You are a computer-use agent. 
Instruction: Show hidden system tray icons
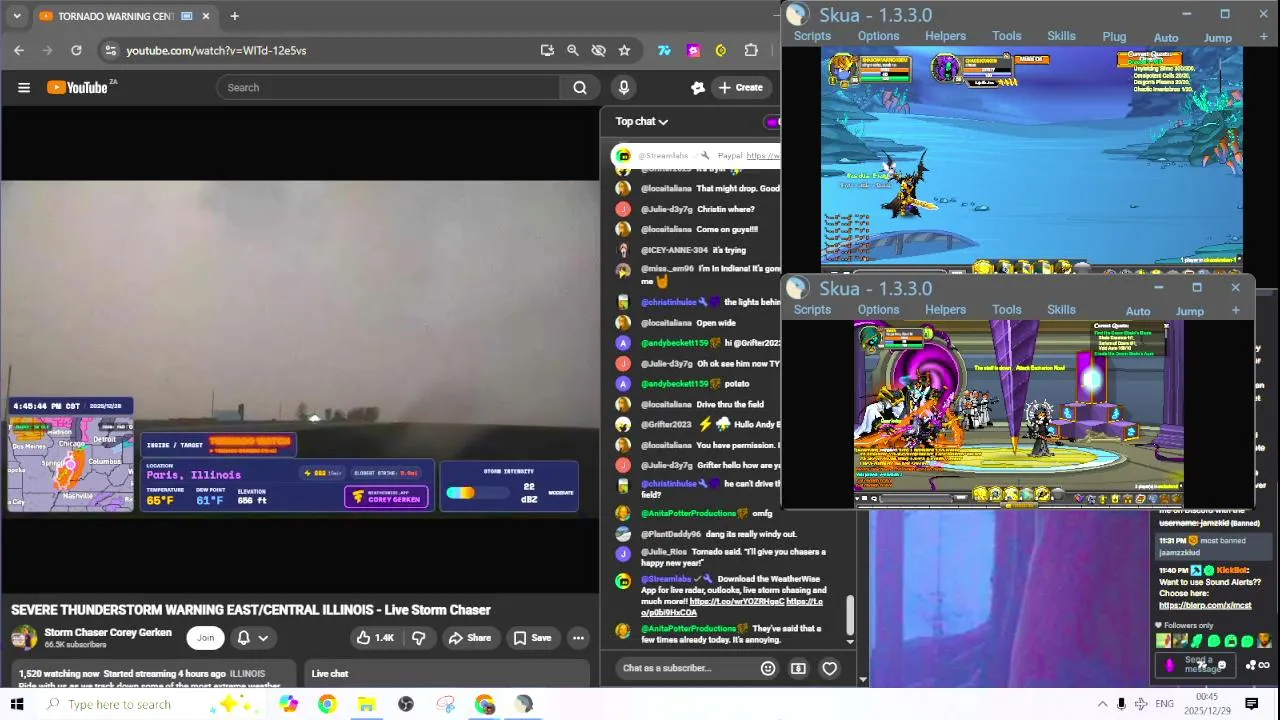[x=1102, y=704]
